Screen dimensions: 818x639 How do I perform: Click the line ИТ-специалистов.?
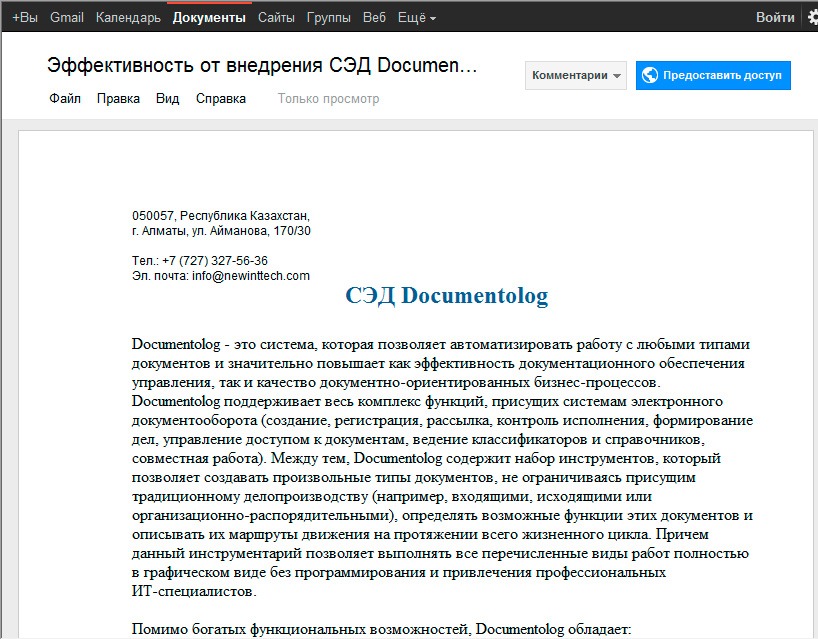194,591
